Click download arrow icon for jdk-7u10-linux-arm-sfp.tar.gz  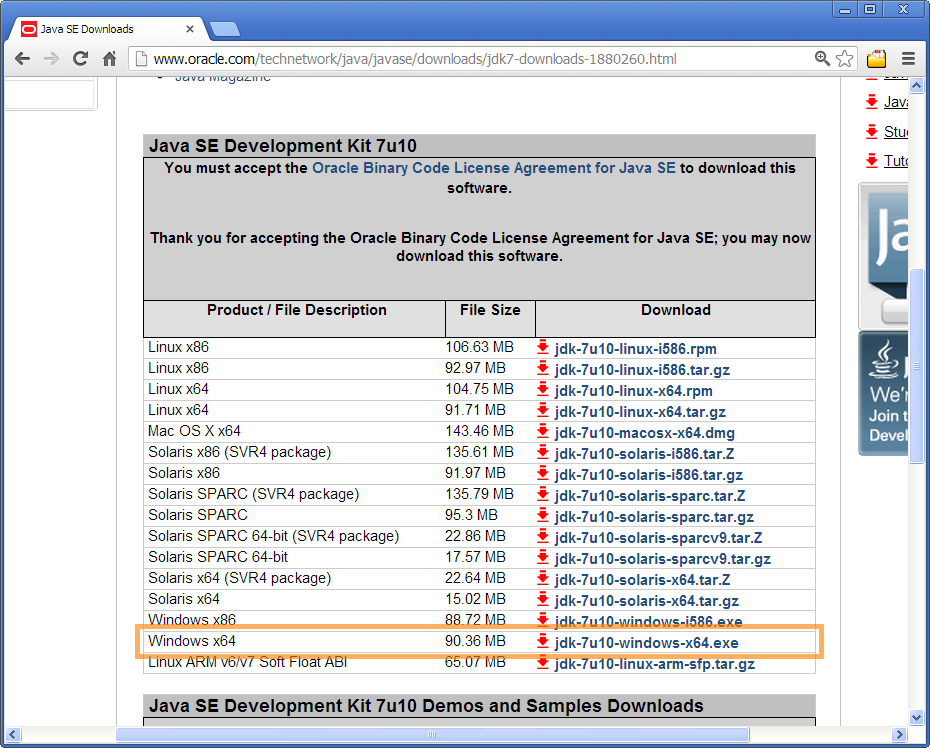tap(543, 662)
